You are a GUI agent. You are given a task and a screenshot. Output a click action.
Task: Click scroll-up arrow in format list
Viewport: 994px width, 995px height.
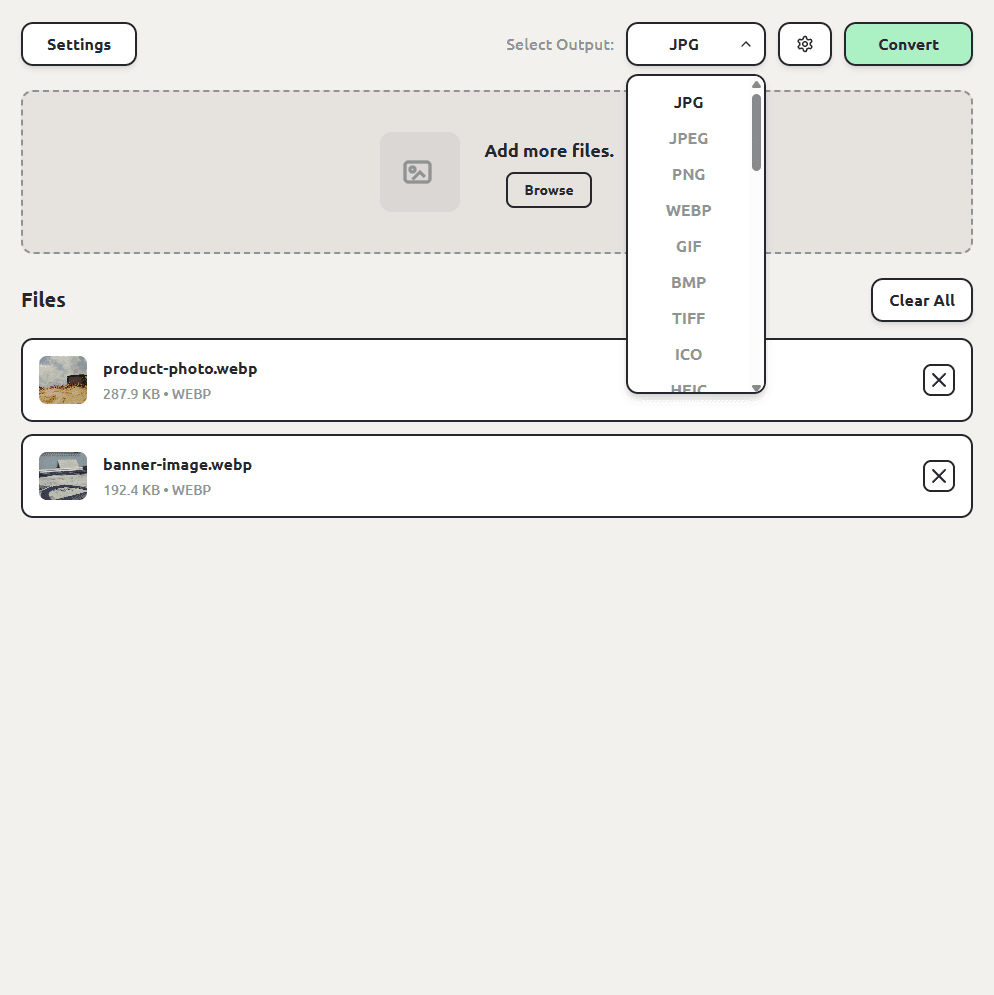756,84
